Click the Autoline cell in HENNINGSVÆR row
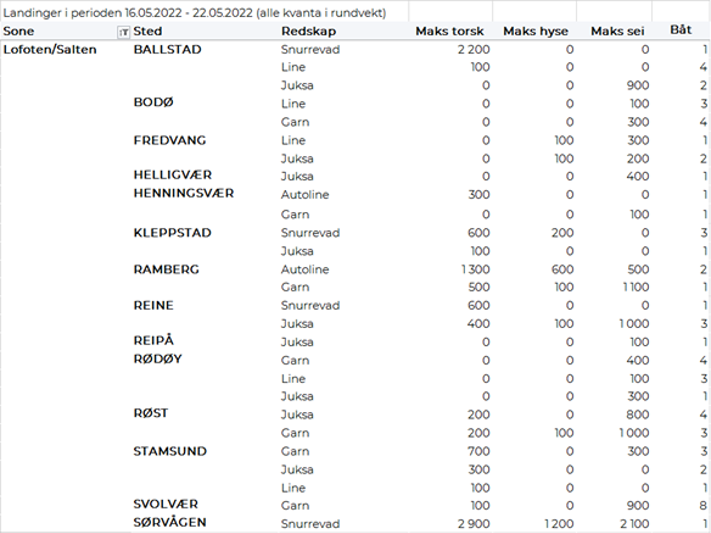The width and height of the screenshot is (711, 533). (305, 195)
